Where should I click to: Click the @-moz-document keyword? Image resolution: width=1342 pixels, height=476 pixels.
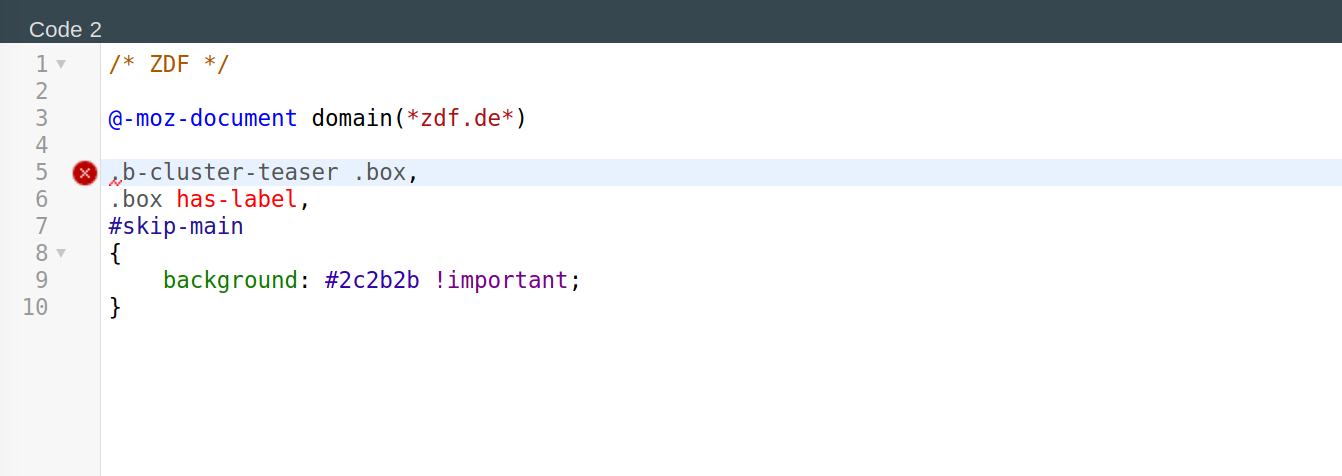coord(203,119)
